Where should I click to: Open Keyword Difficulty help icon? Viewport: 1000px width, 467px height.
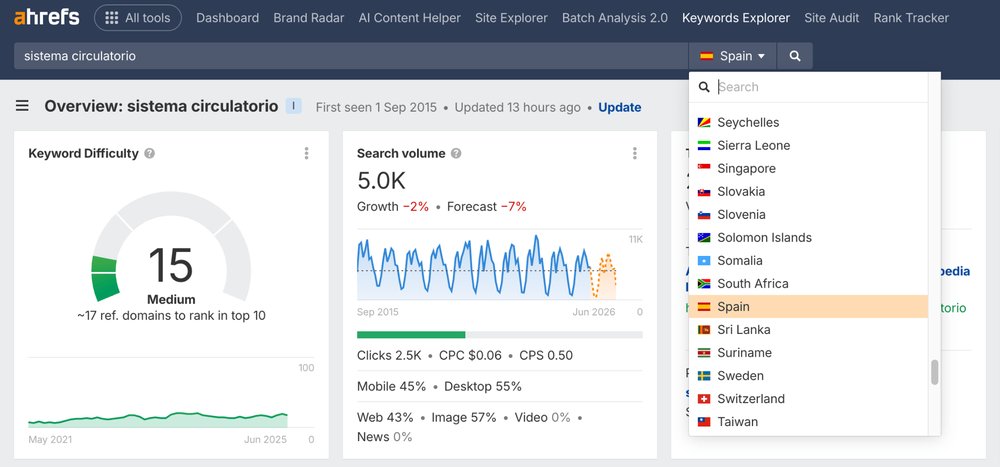pos(149,153)
